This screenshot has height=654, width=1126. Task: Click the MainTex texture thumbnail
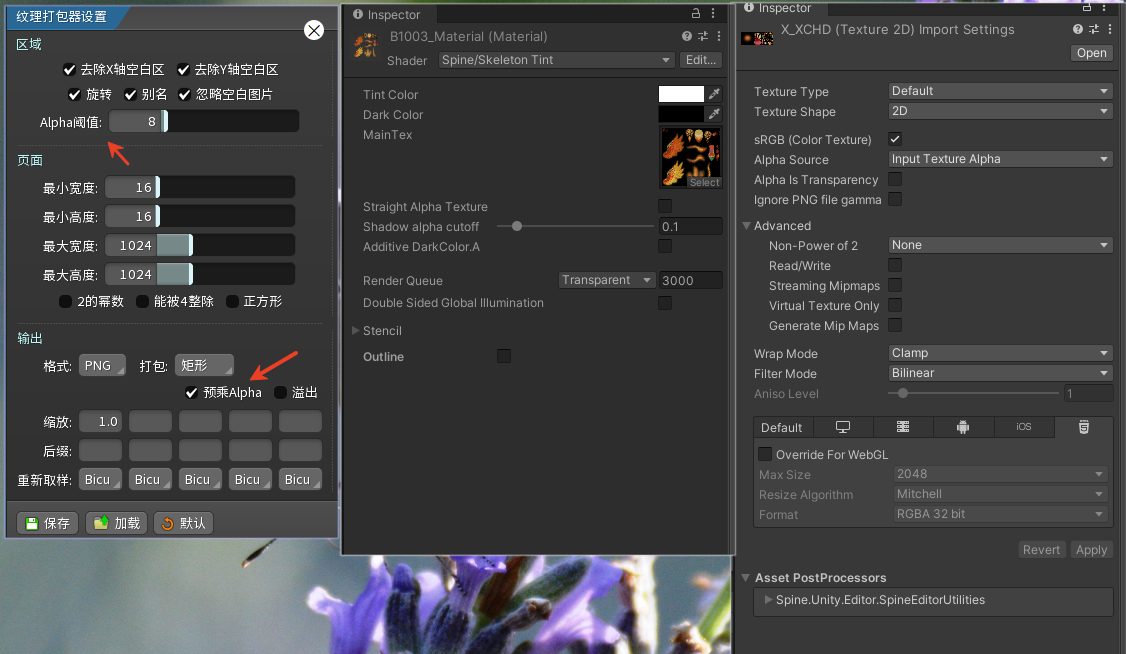(690, 157)
